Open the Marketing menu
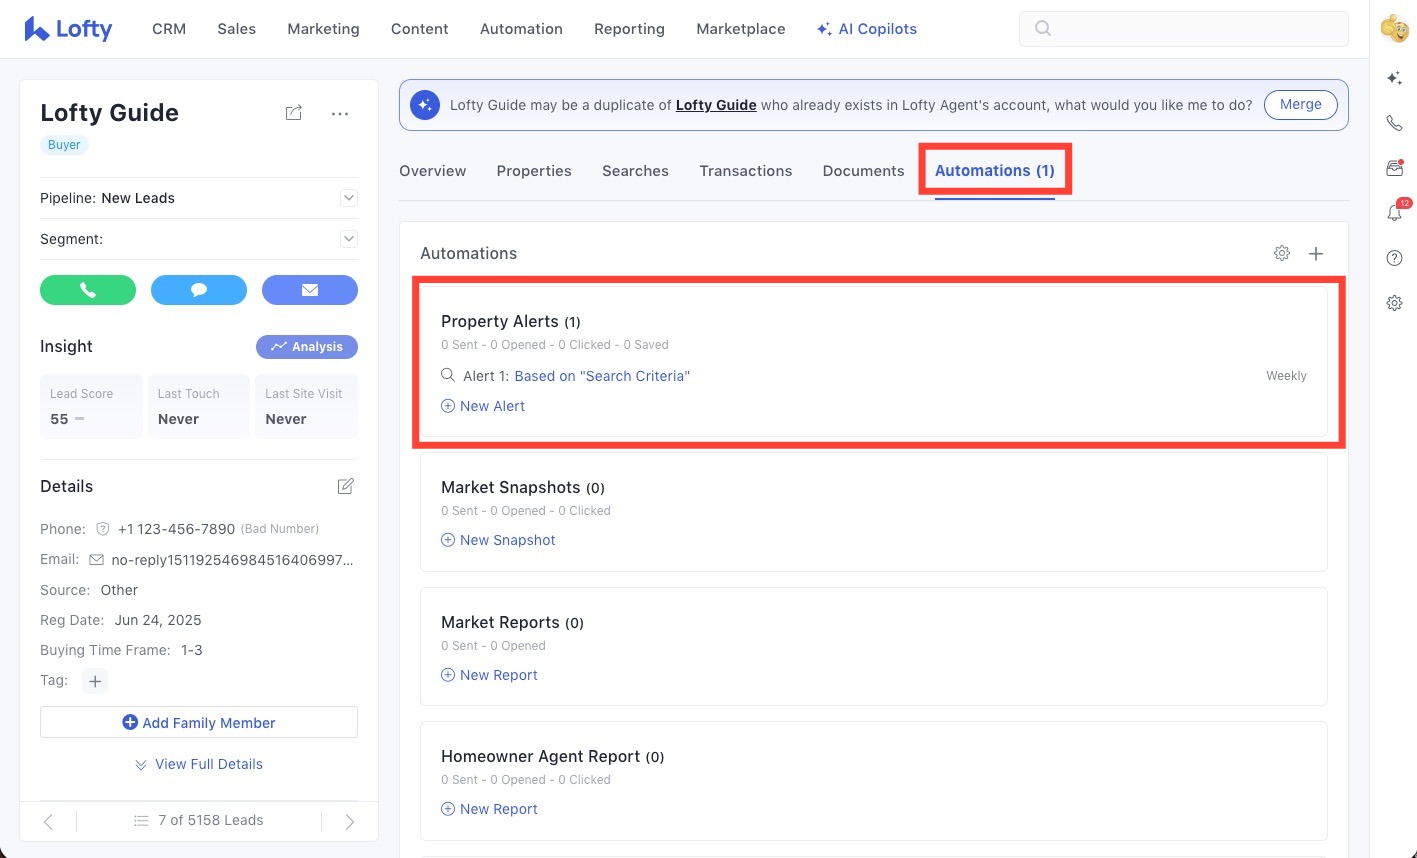 (x=323, y=29)
